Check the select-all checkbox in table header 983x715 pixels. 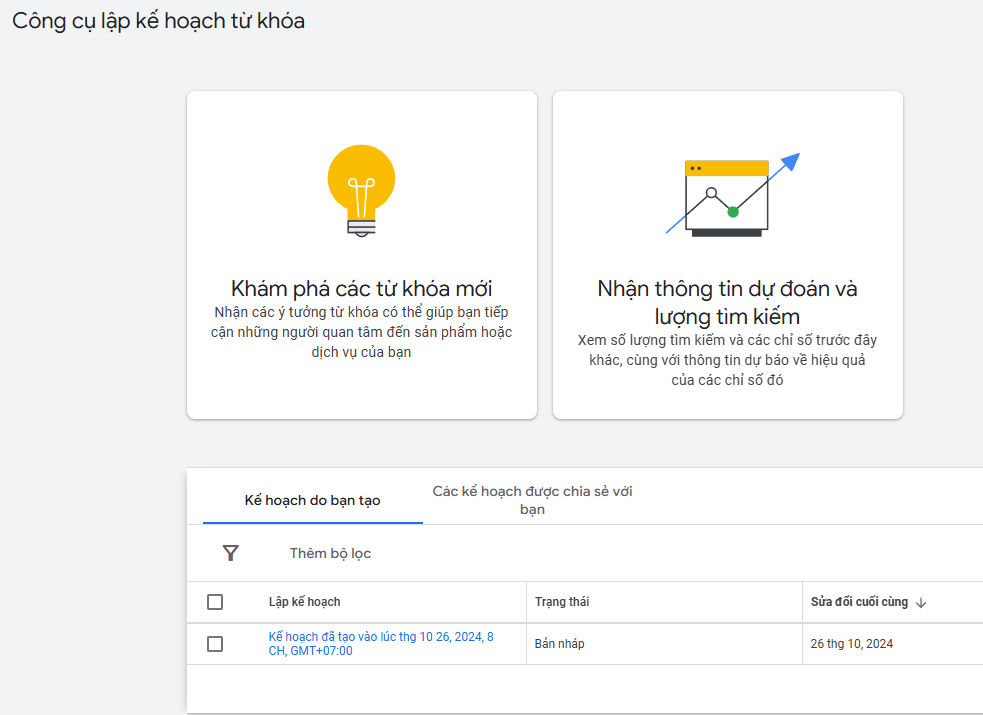pyautogui.click(x=214, y=601)
